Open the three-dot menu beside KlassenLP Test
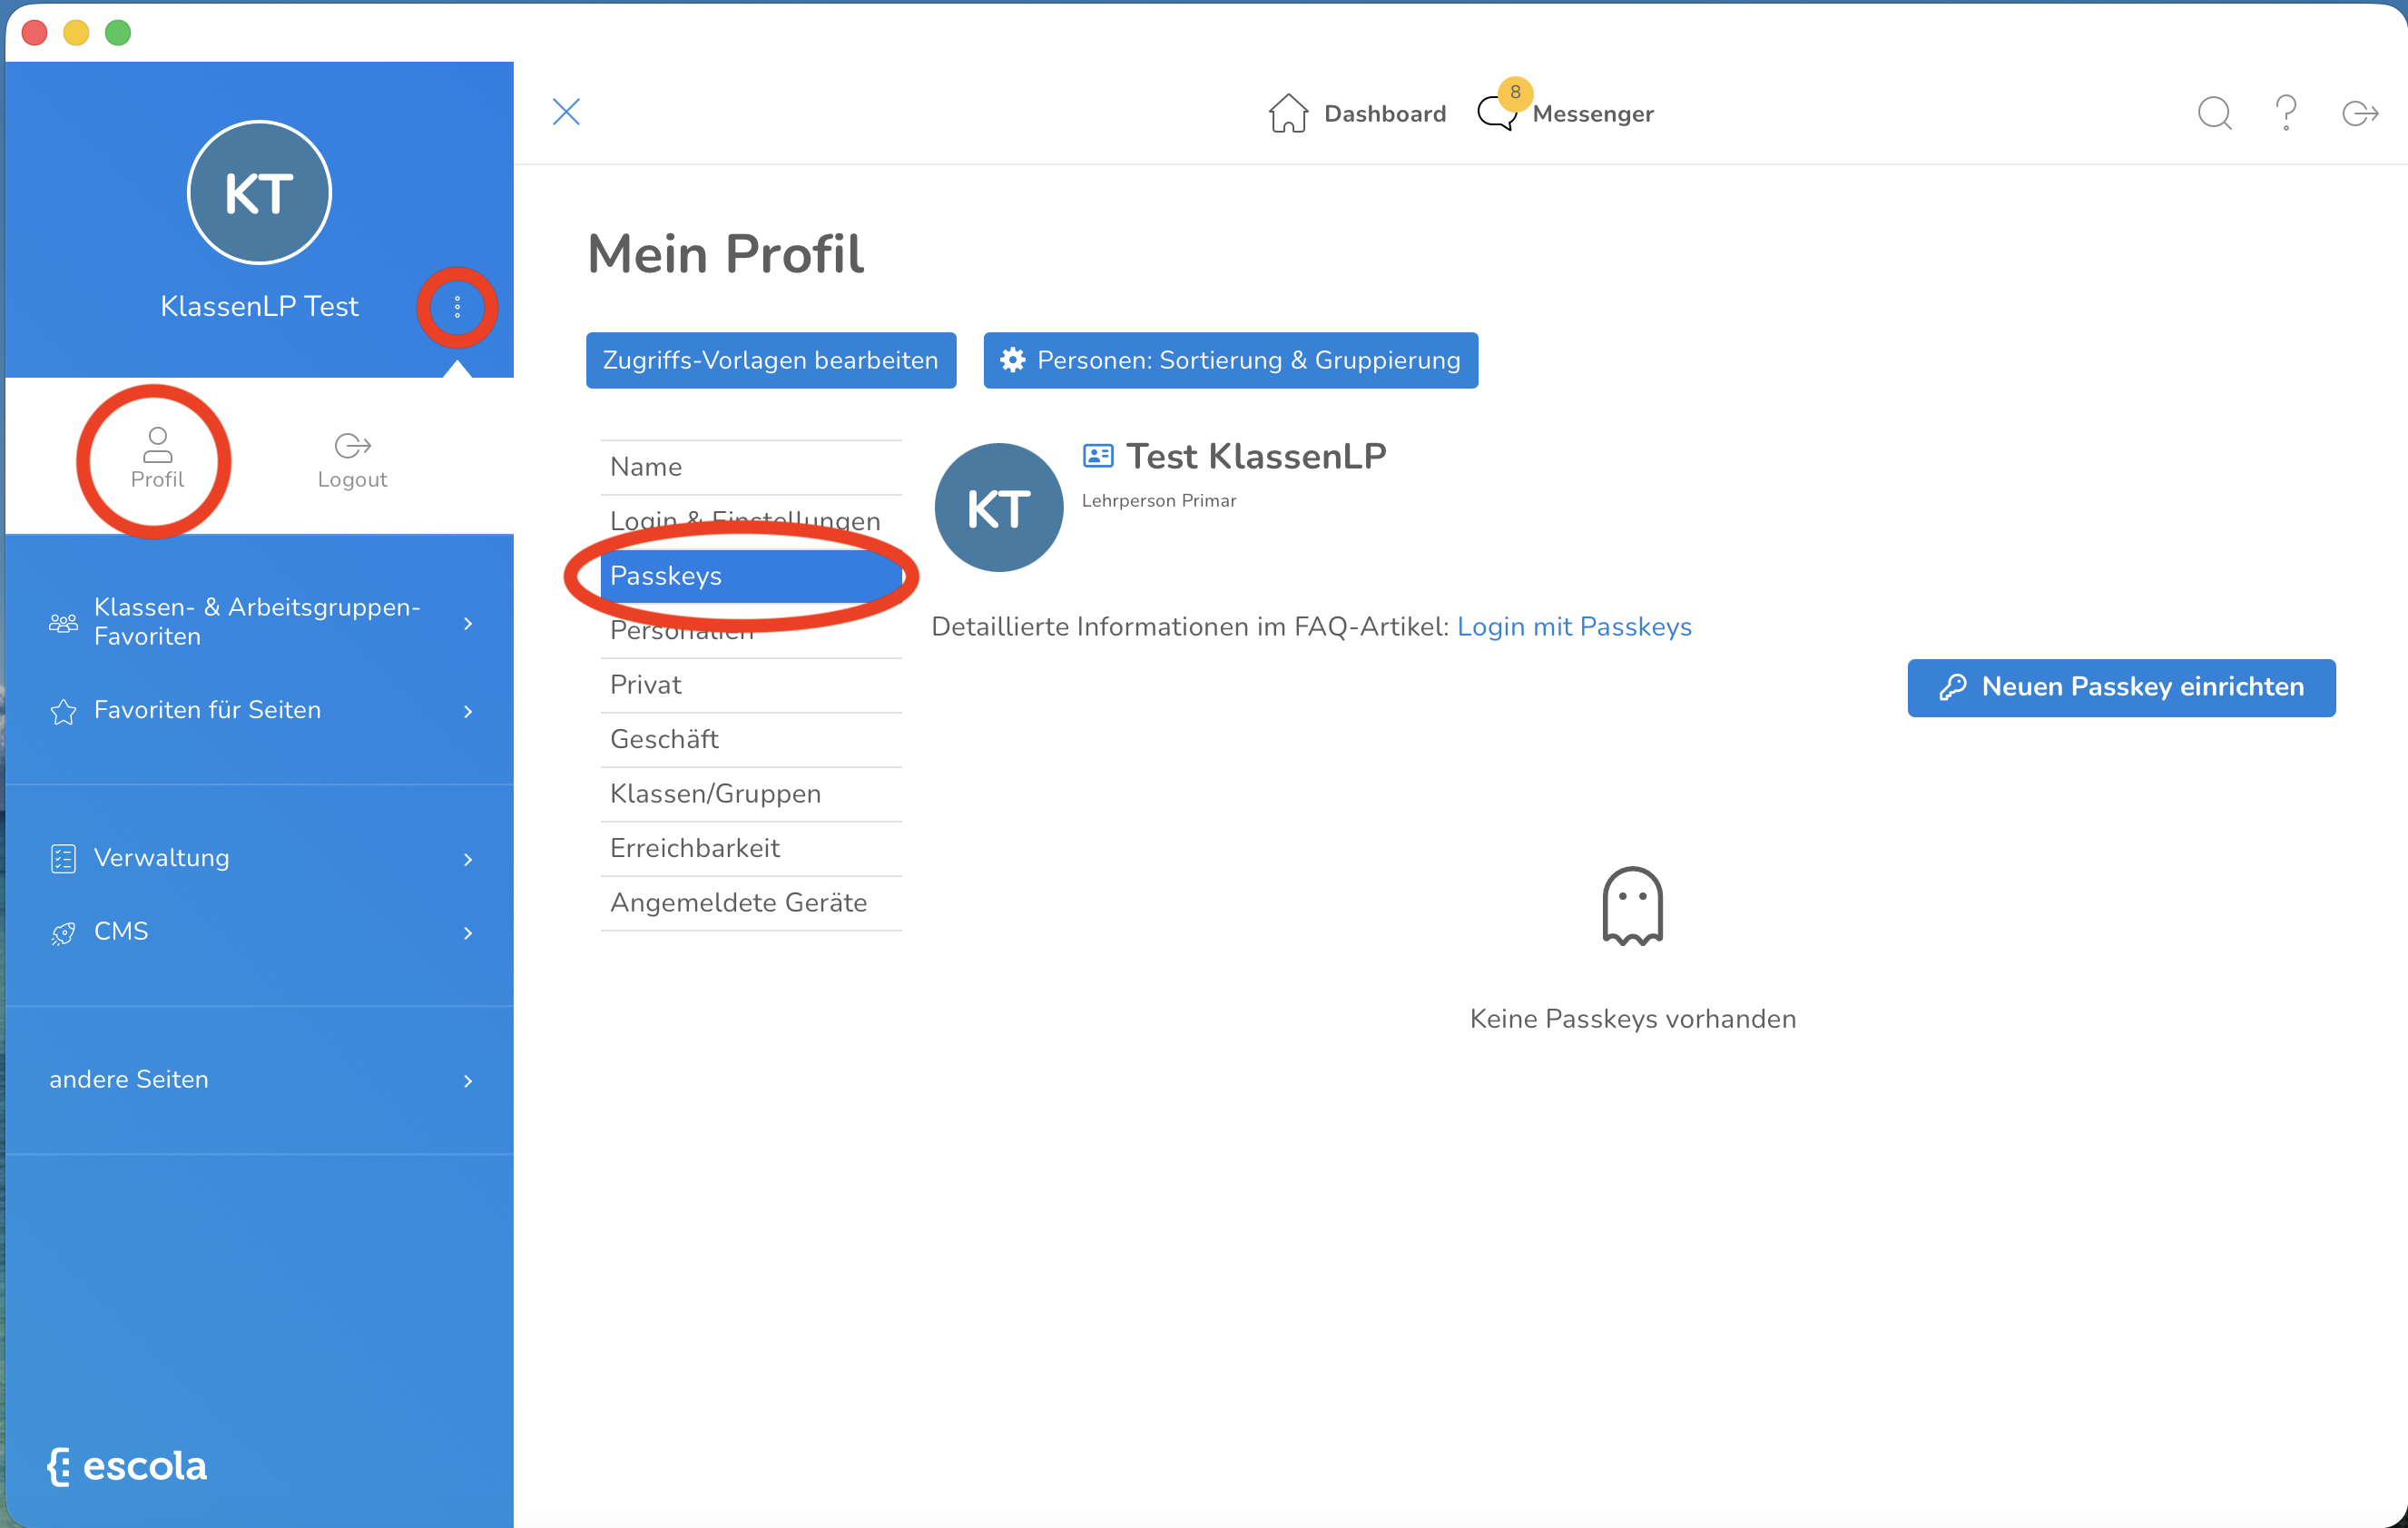2408x1528 pixels. coord(457,307)
